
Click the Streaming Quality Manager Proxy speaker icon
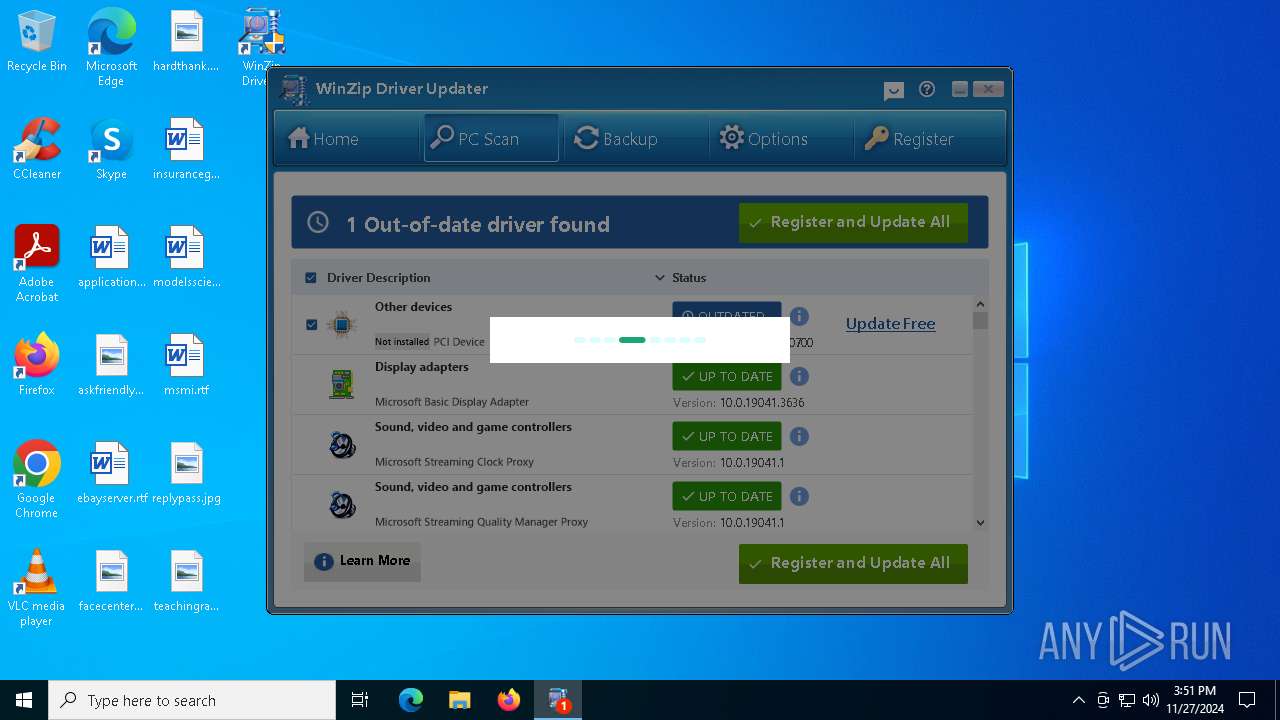point(342,504)
